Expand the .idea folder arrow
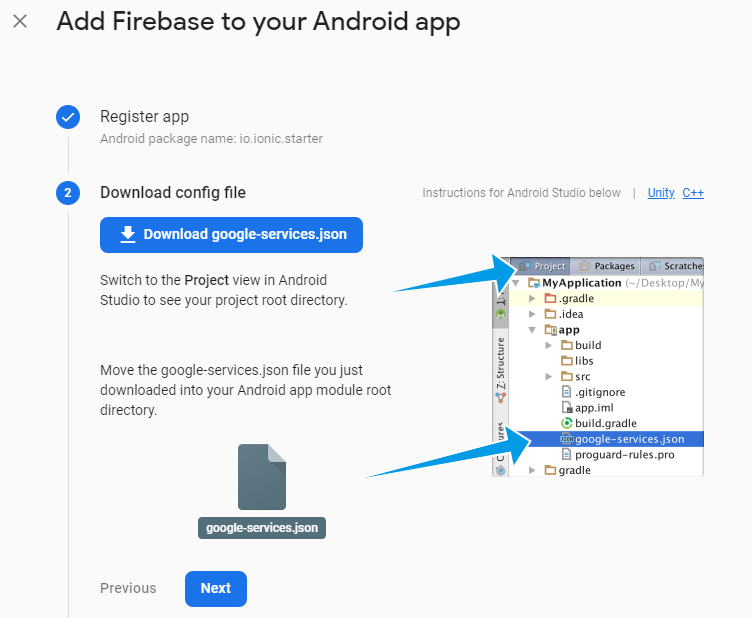 [x=533, y=314]
